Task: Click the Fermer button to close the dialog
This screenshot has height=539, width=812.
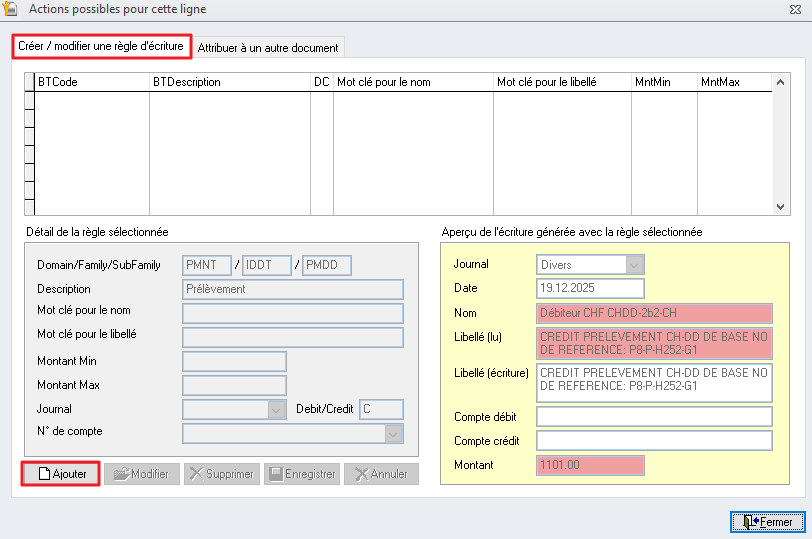Action: coord(767,522)
